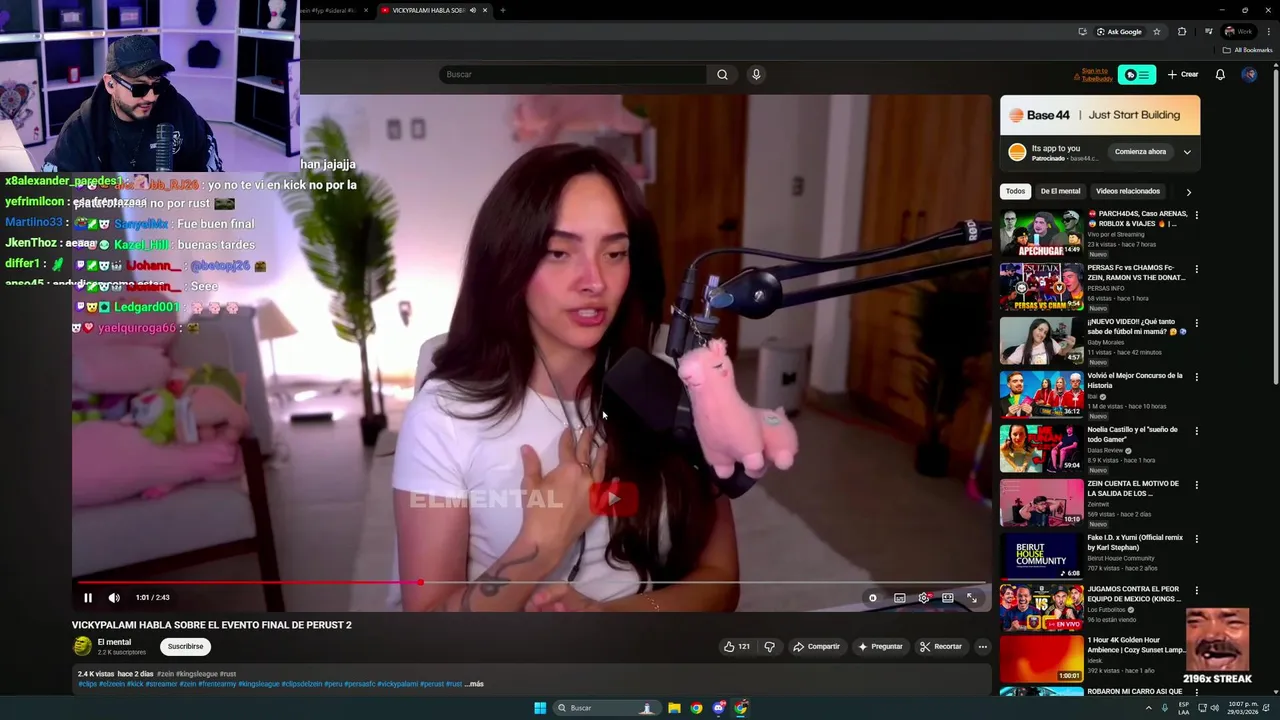Open the Chrome extensions puzzle icon
The image size is (1280, 720).
click(x=1182, y=31)
